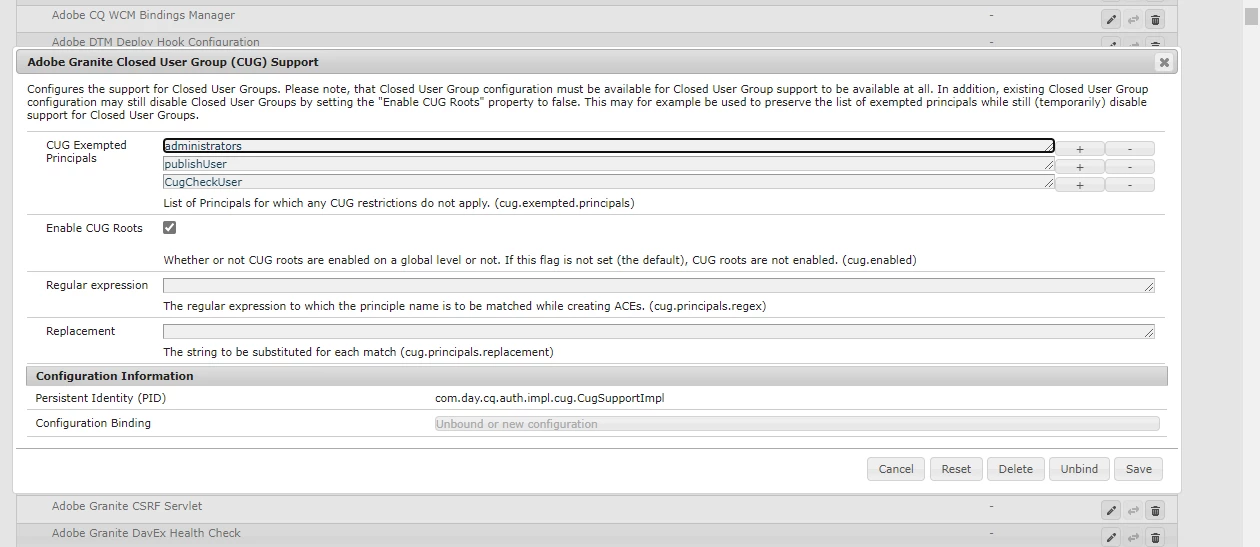This screenshot has height=547, width=1260.
Task: Click unbind arrows for DavEx Health Check
Action: pos(1133,538)
